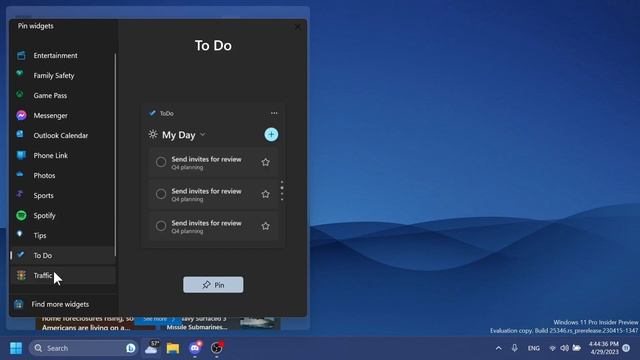Screen dimensions: 640x360
Task: Click the Game Pass Xbox icon
Action: [x=20, y=94]
